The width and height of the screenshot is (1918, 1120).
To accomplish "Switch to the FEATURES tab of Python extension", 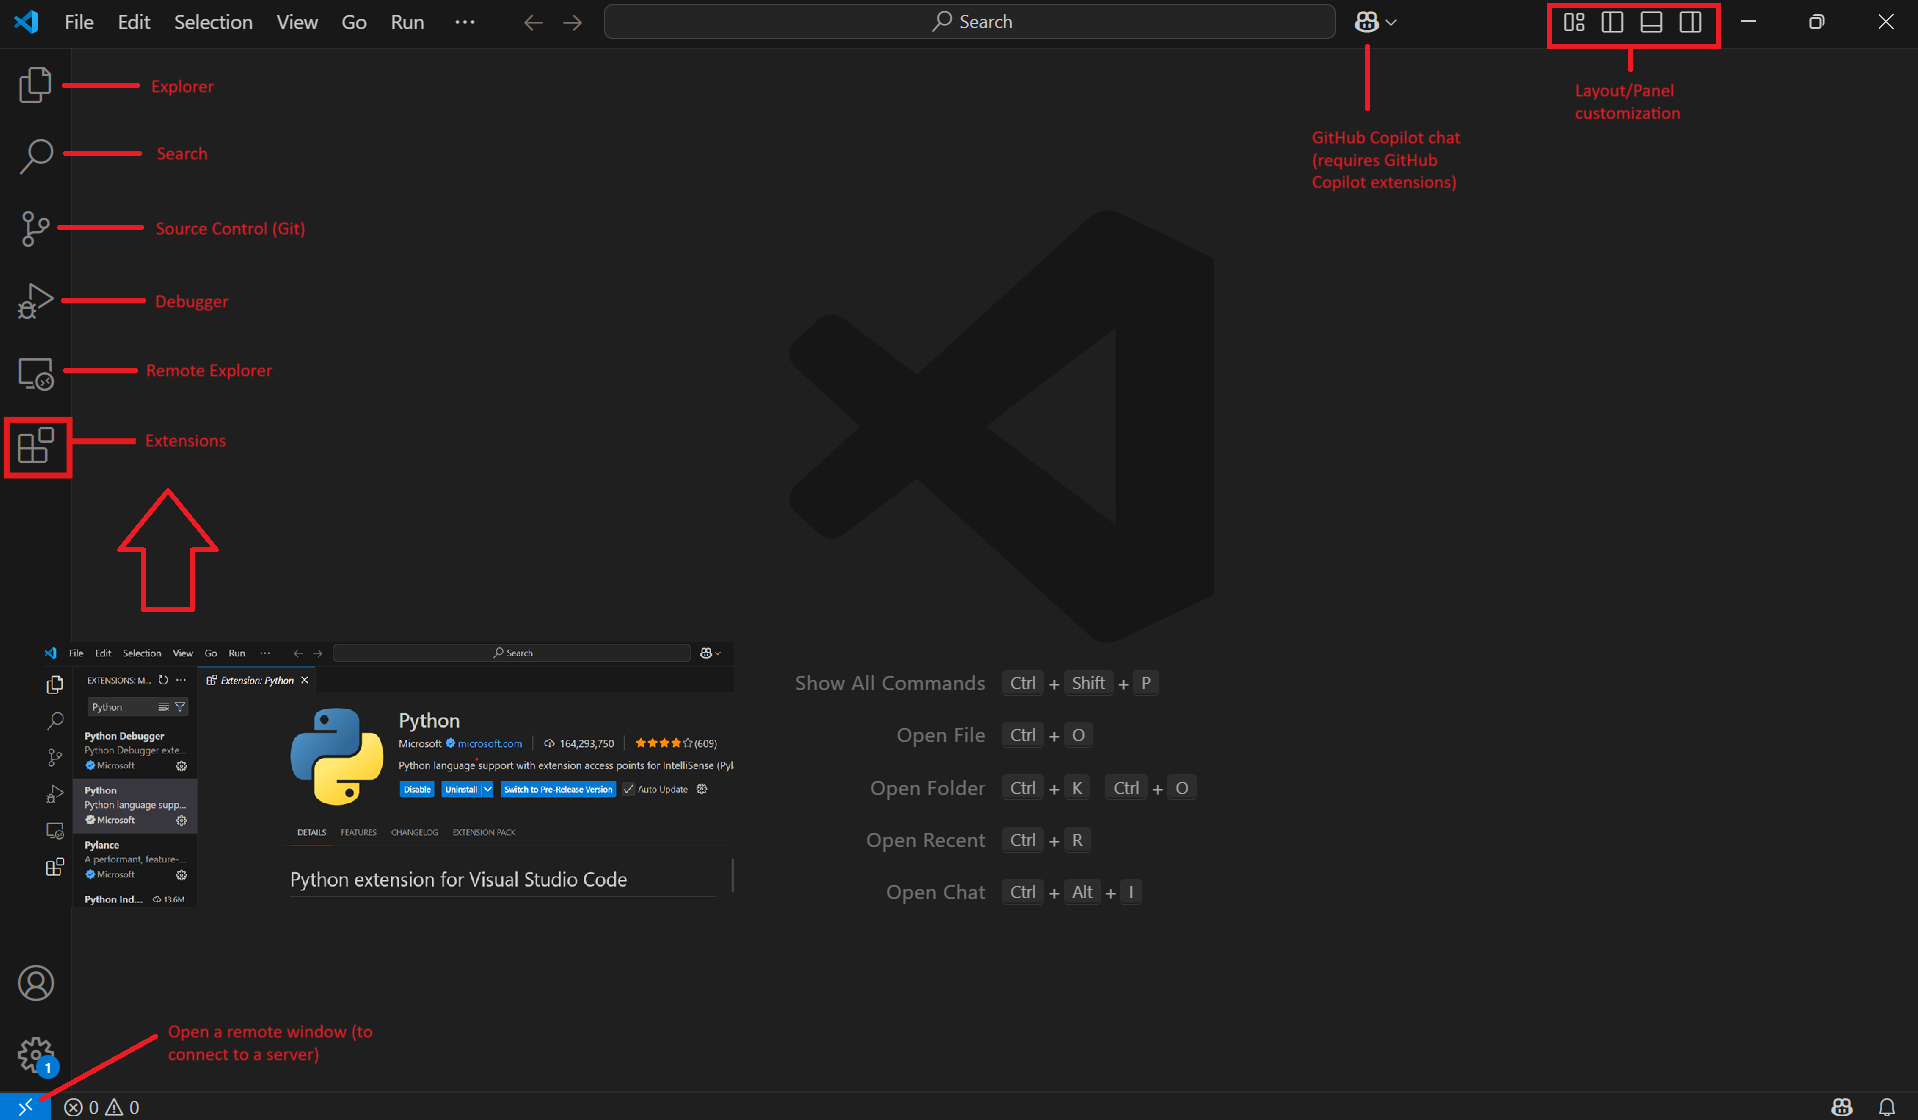I will pos(358,831).
